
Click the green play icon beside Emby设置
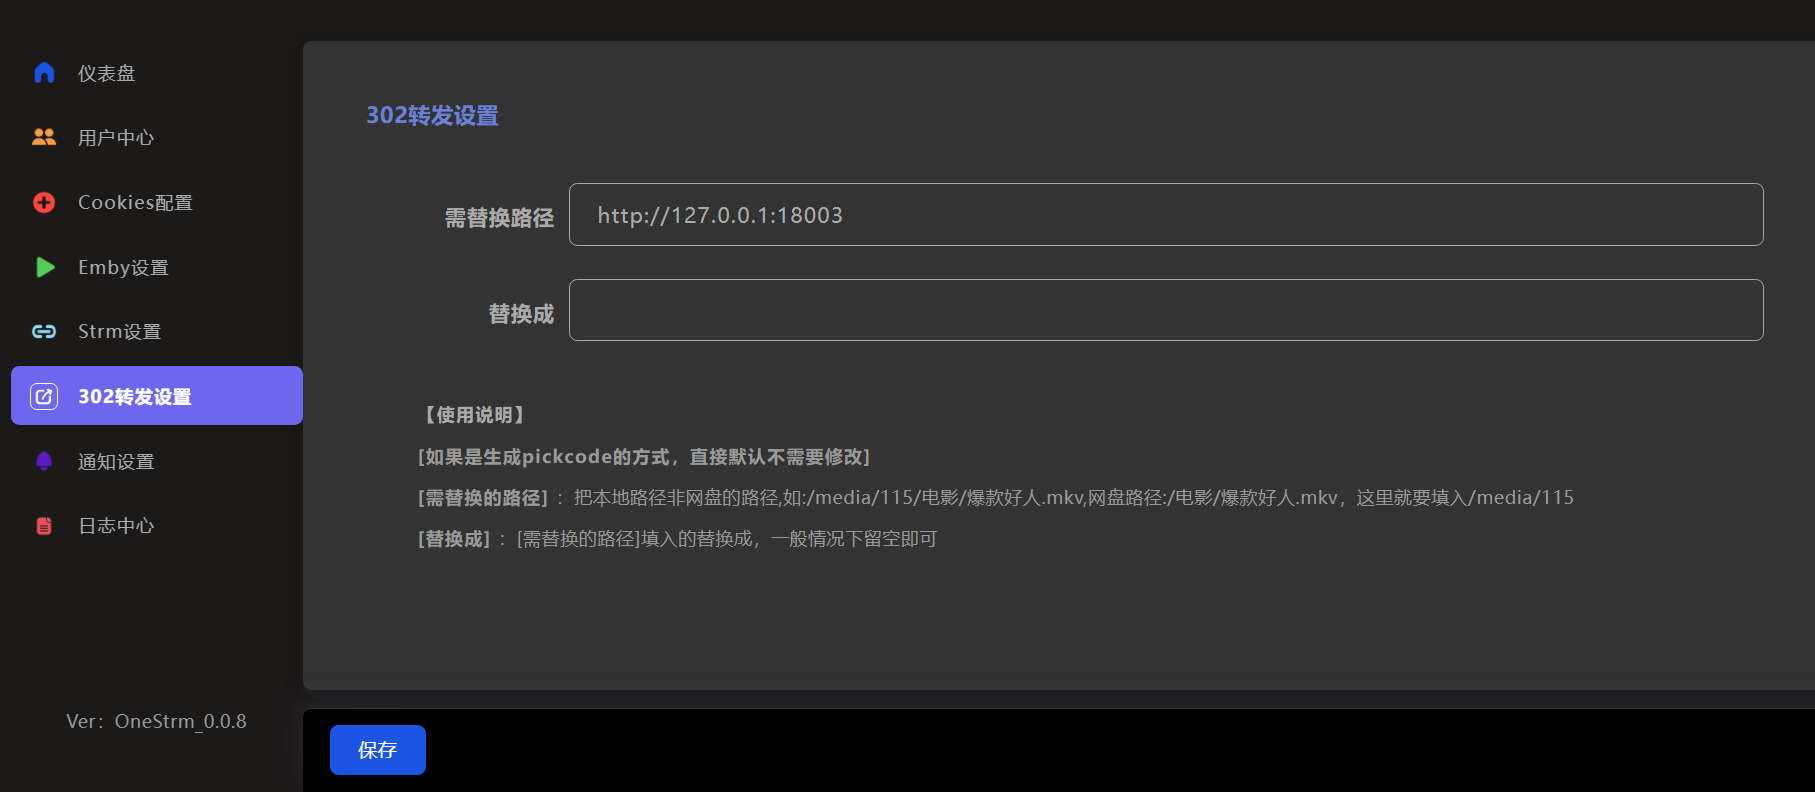(45, 267)
